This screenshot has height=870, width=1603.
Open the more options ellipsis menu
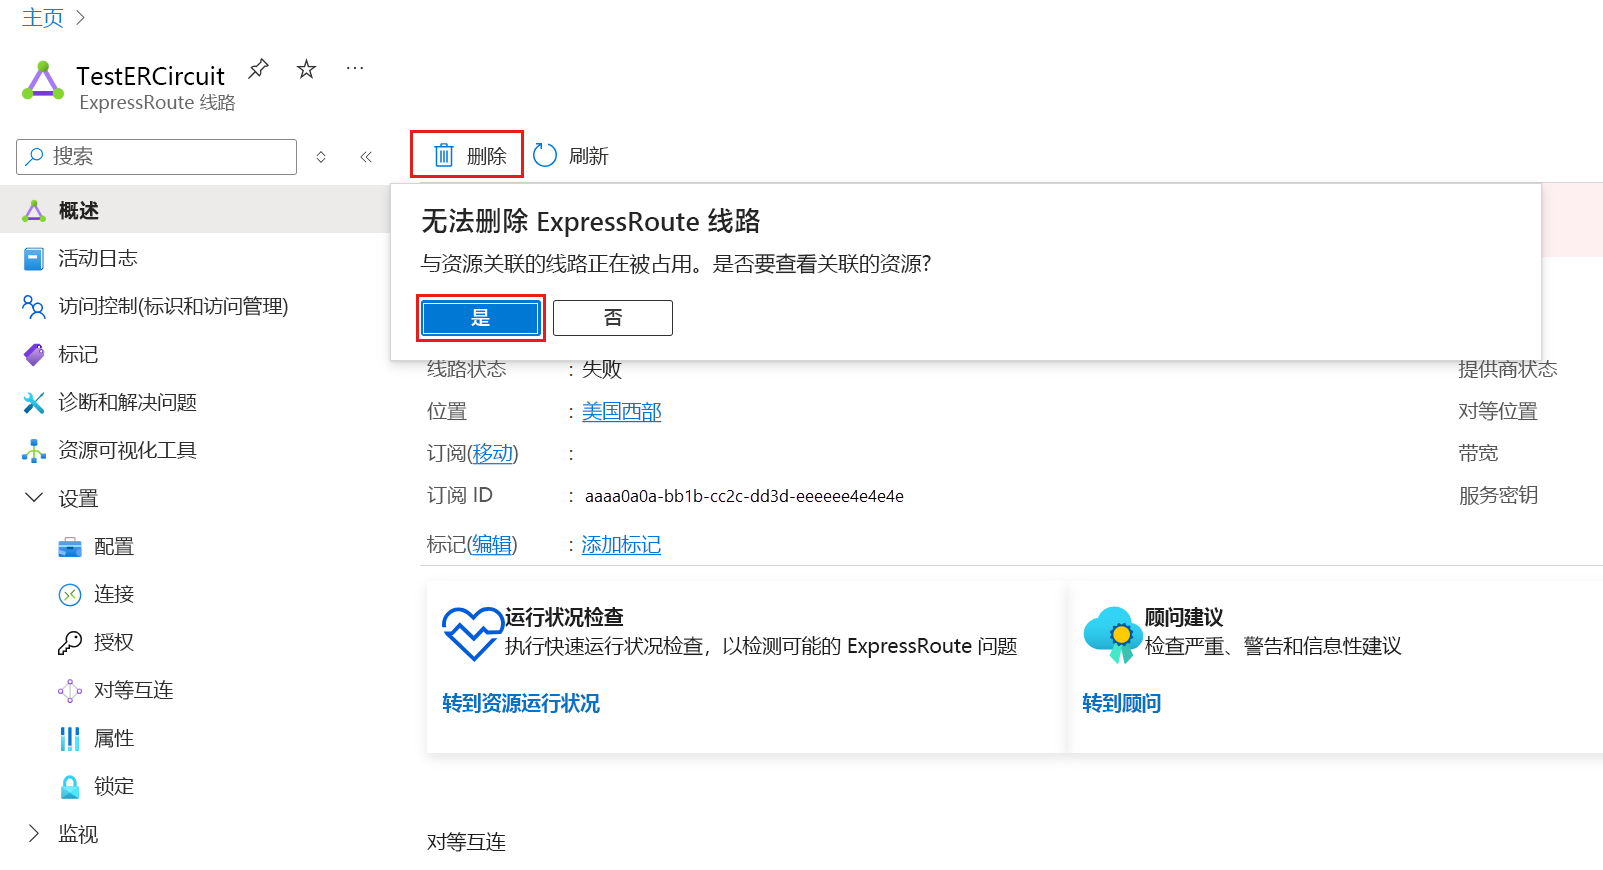pyautogui.click(x=355, y=69)
